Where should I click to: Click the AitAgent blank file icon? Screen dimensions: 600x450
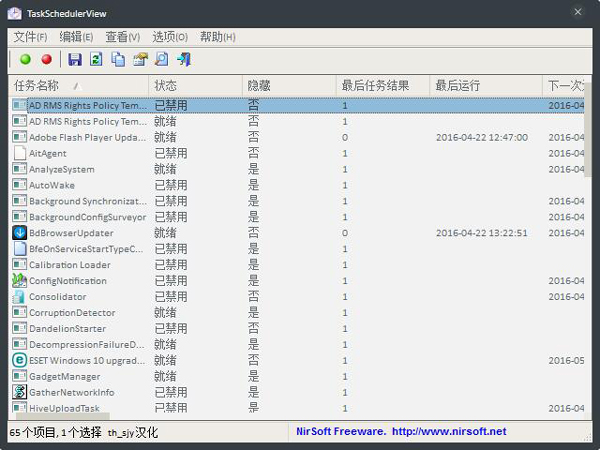tap(20, 153)
